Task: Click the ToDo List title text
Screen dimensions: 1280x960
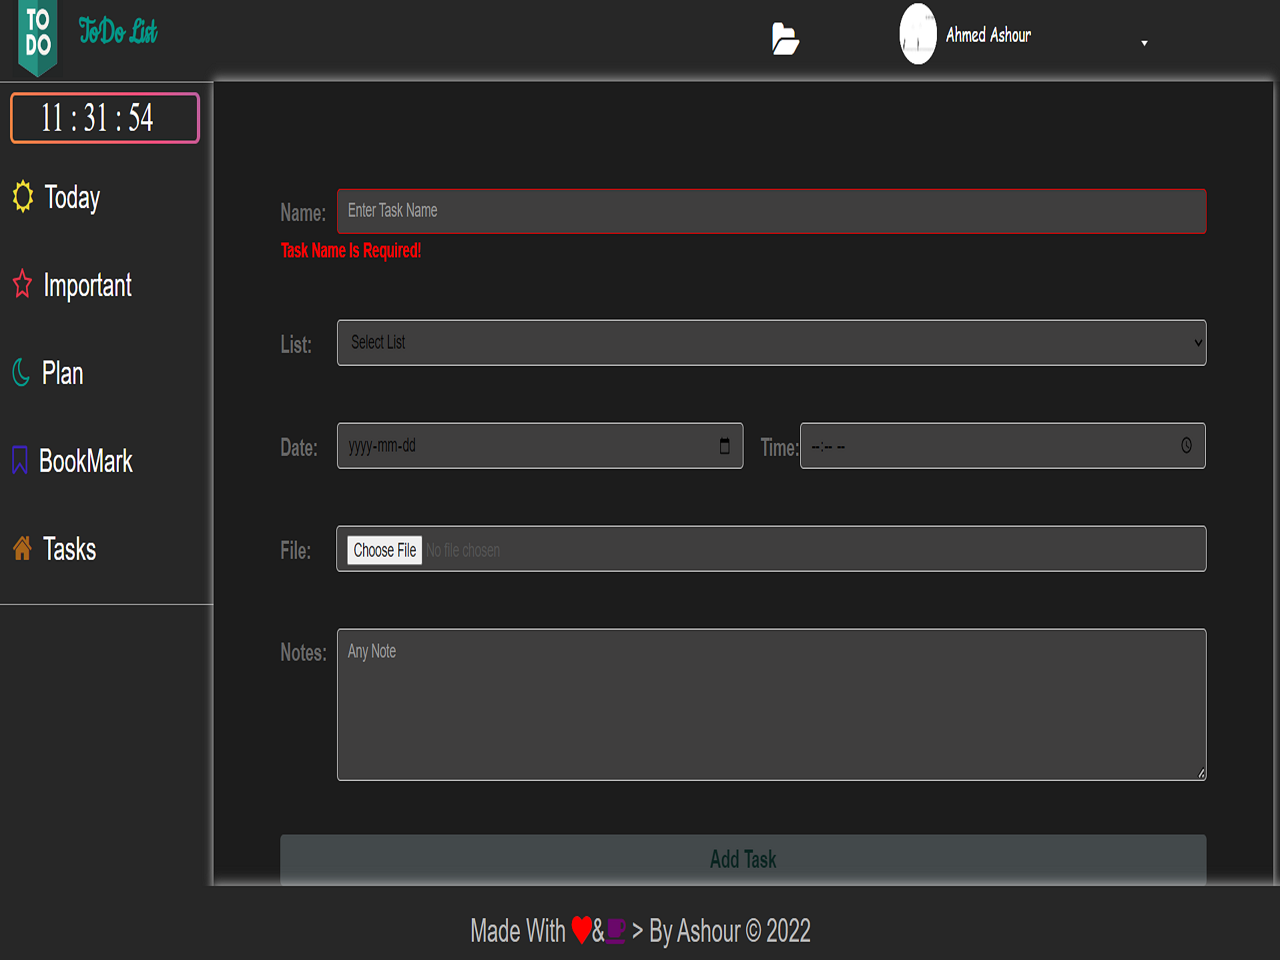Action: tap(118, 32)
